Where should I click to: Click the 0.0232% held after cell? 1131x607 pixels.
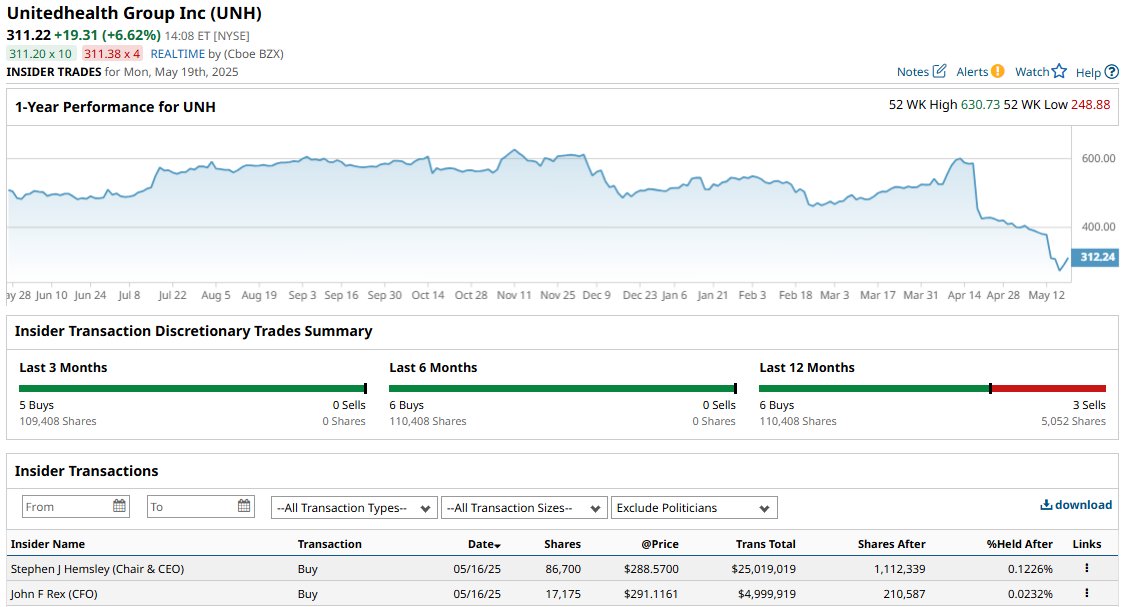click(1030, 594)
